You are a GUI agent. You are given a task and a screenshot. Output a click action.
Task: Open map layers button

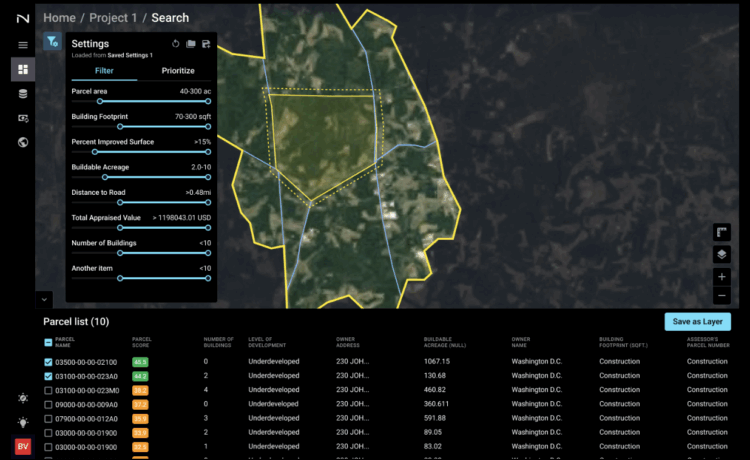(722, 254)
